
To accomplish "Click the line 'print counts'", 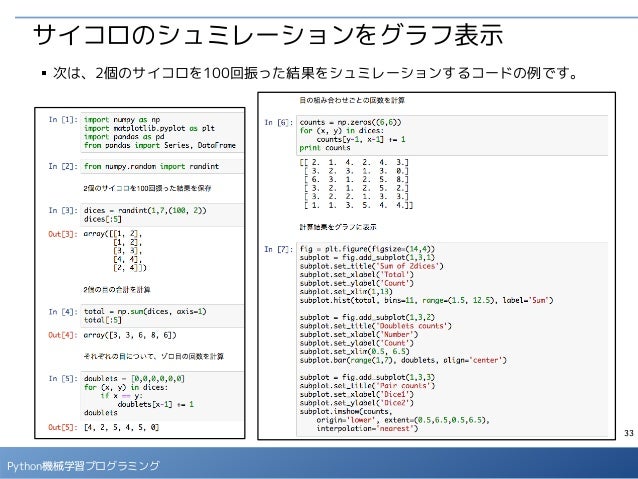I will tap(325, 148).
